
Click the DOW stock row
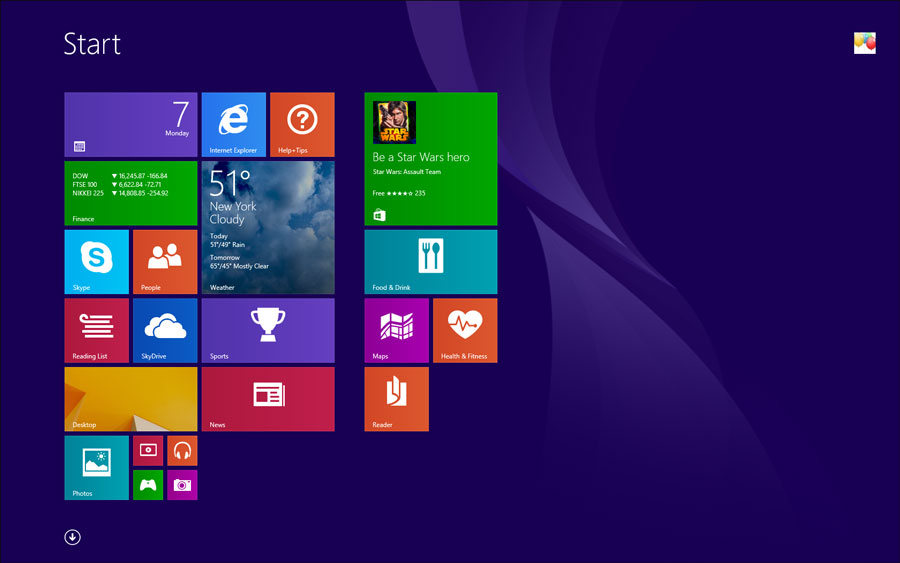121,176
